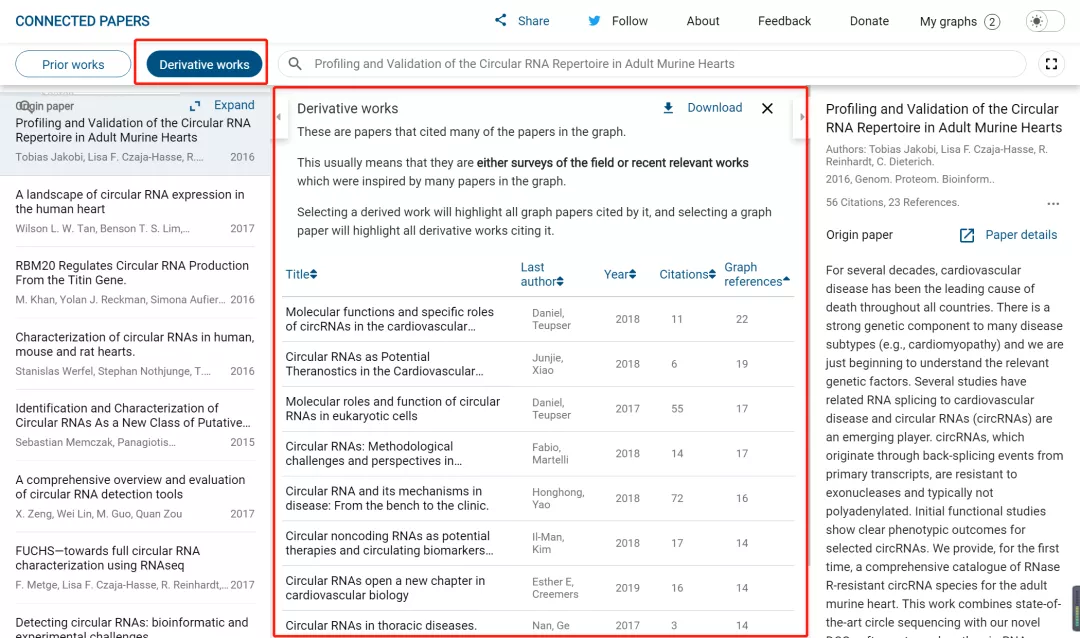1080x638 pixels.
Task: Open Paper details external link icon
Action: [x=967, y=235]
